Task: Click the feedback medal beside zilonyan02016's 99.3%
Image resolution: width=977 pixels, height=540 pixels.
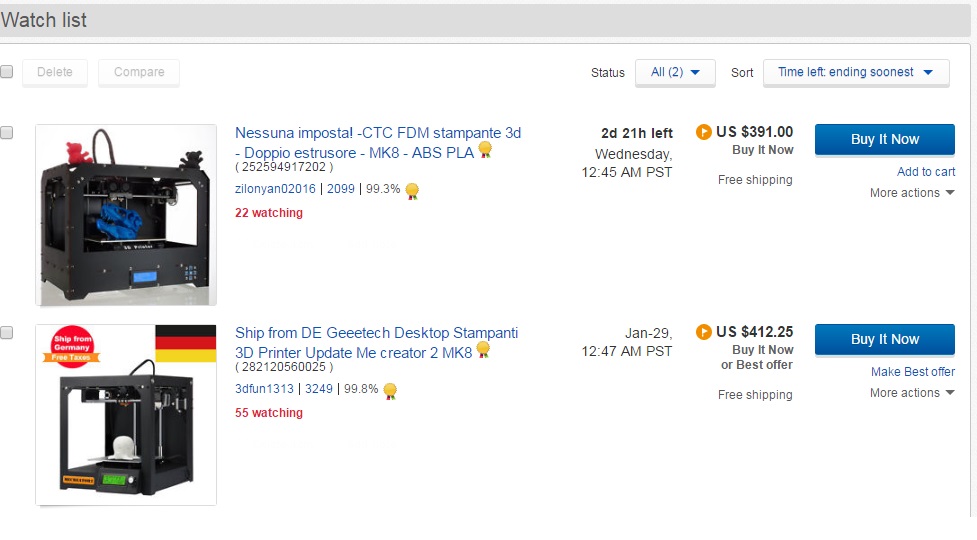Action: point(411,190)
